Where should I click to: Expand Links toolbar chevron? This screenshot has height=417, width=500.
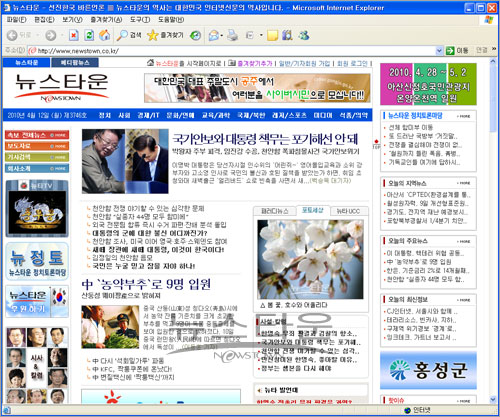tap(494, 49)
